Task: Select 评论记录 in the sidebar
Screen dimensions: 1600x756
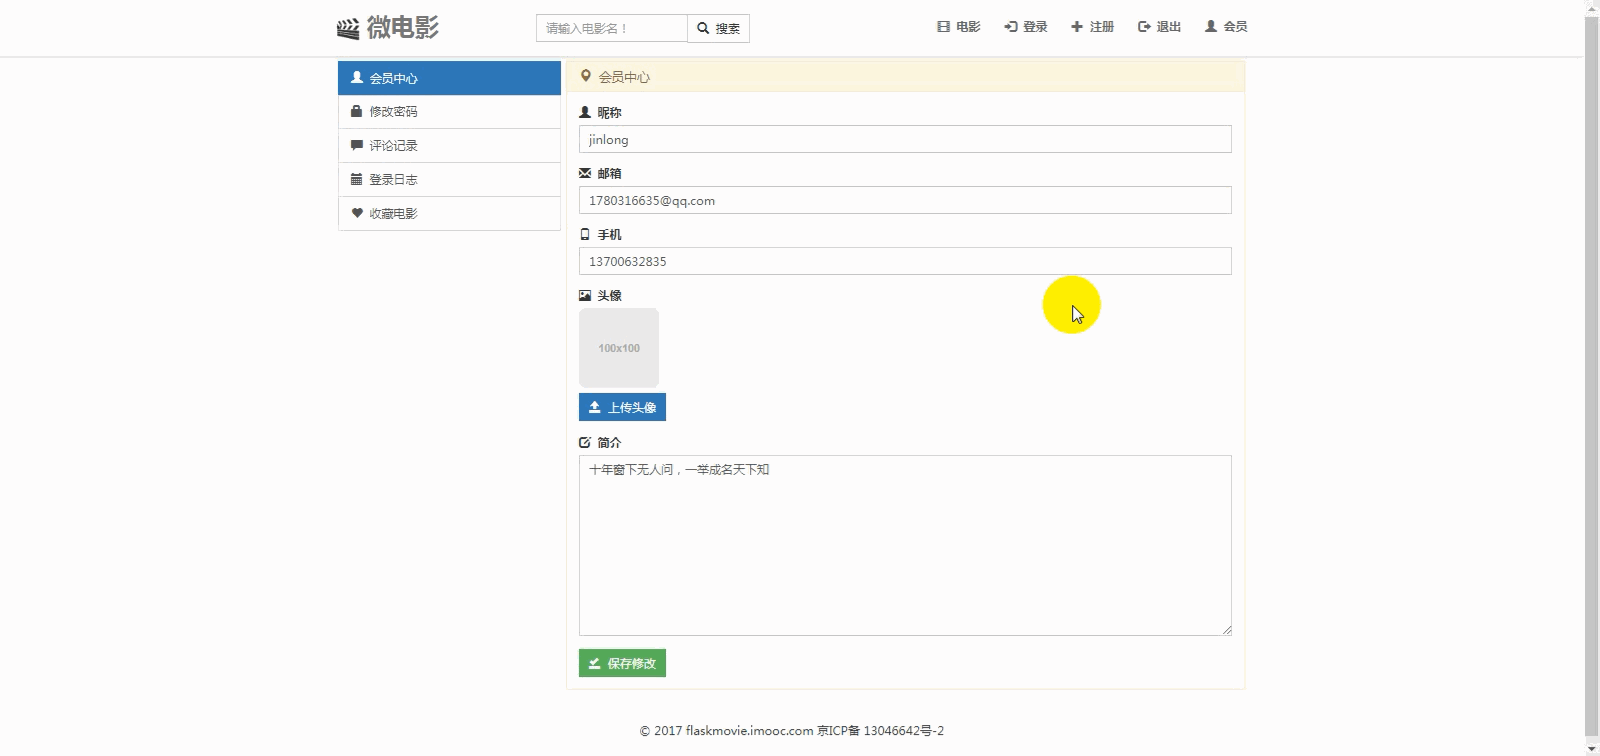Action: (x=449, y=146)
